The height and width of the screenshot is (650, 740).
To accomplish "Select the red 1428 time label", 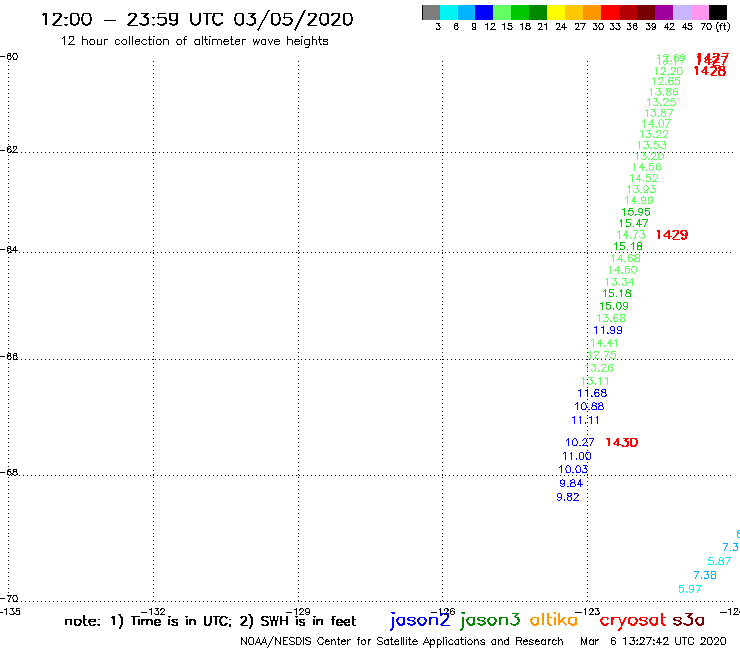I will click(710, 71).
